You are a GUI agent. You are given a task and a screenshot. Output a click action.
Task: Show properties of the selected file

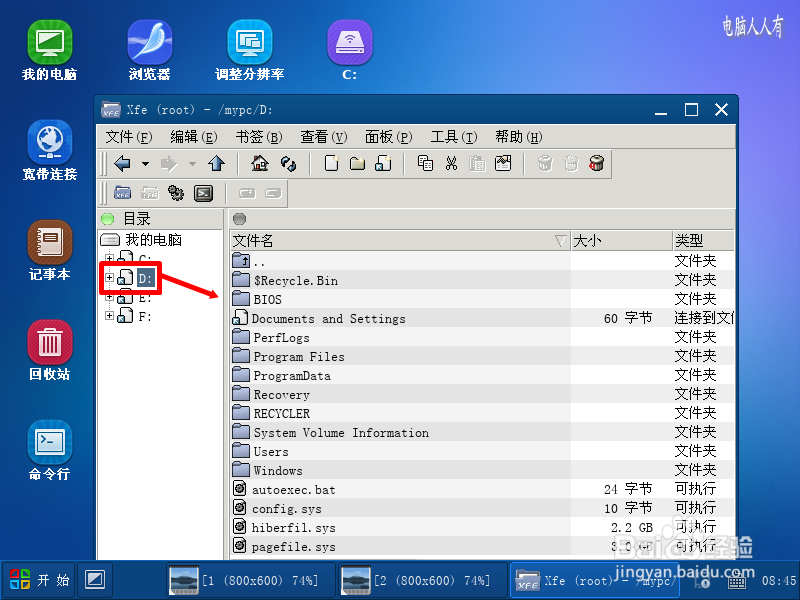point(503,163)
